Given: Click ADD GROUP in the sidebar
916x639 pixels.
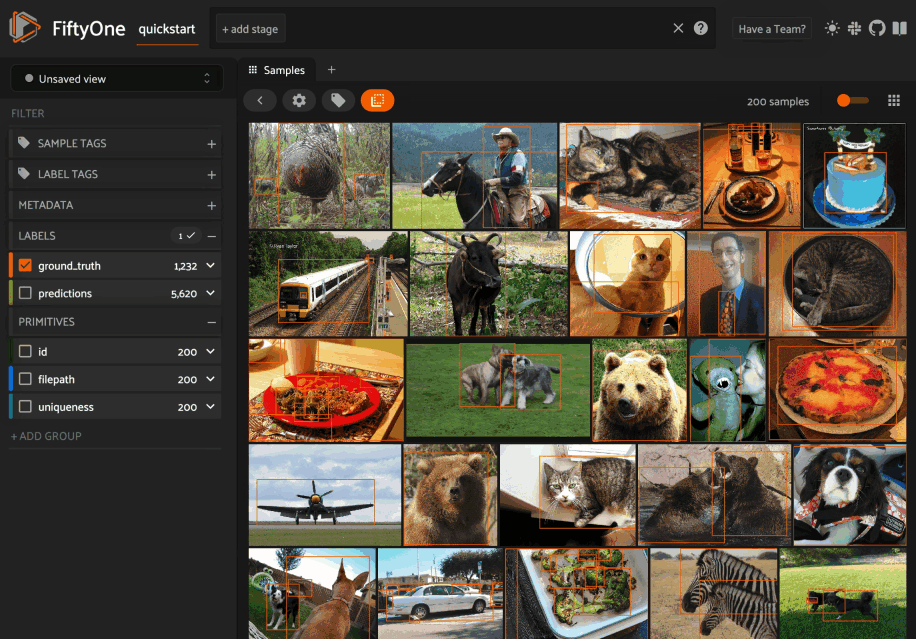Looking at the screenshot, I should pyautogui.click(x=46, y=436).
